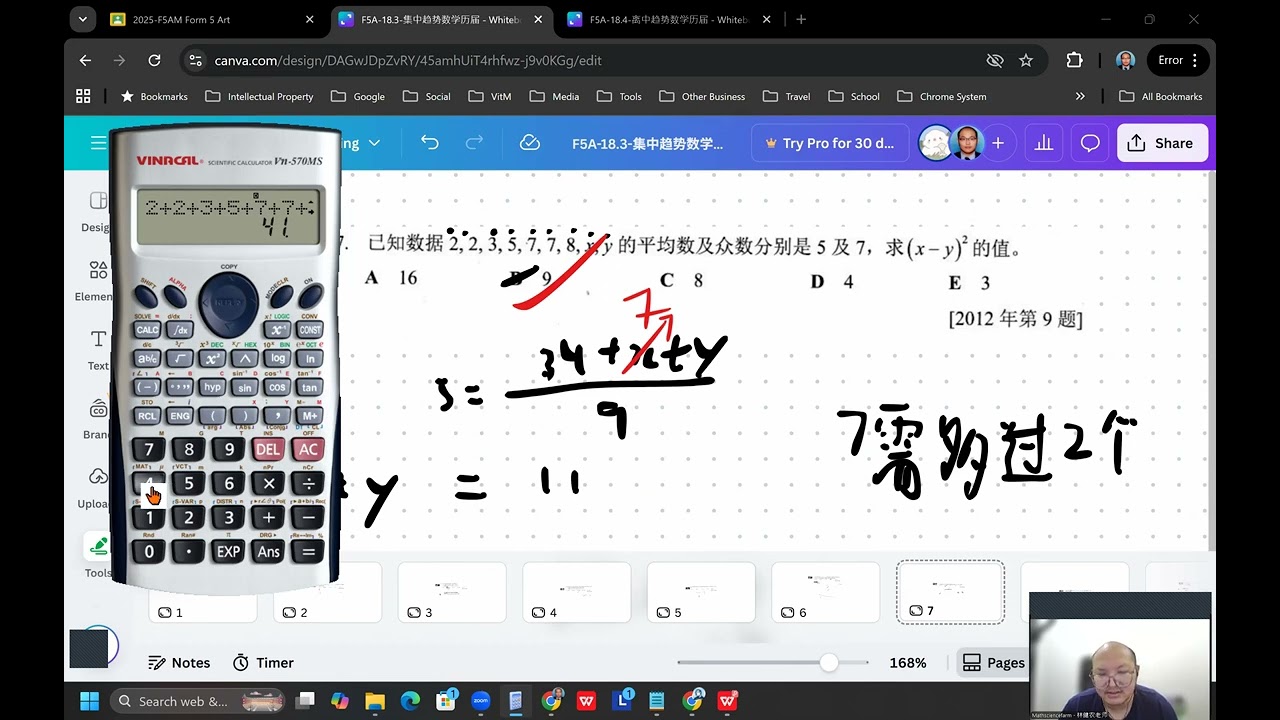Open a new Chrome tab
The height and width of the screenshot is (720, 1280).
(x=801, y=19)
